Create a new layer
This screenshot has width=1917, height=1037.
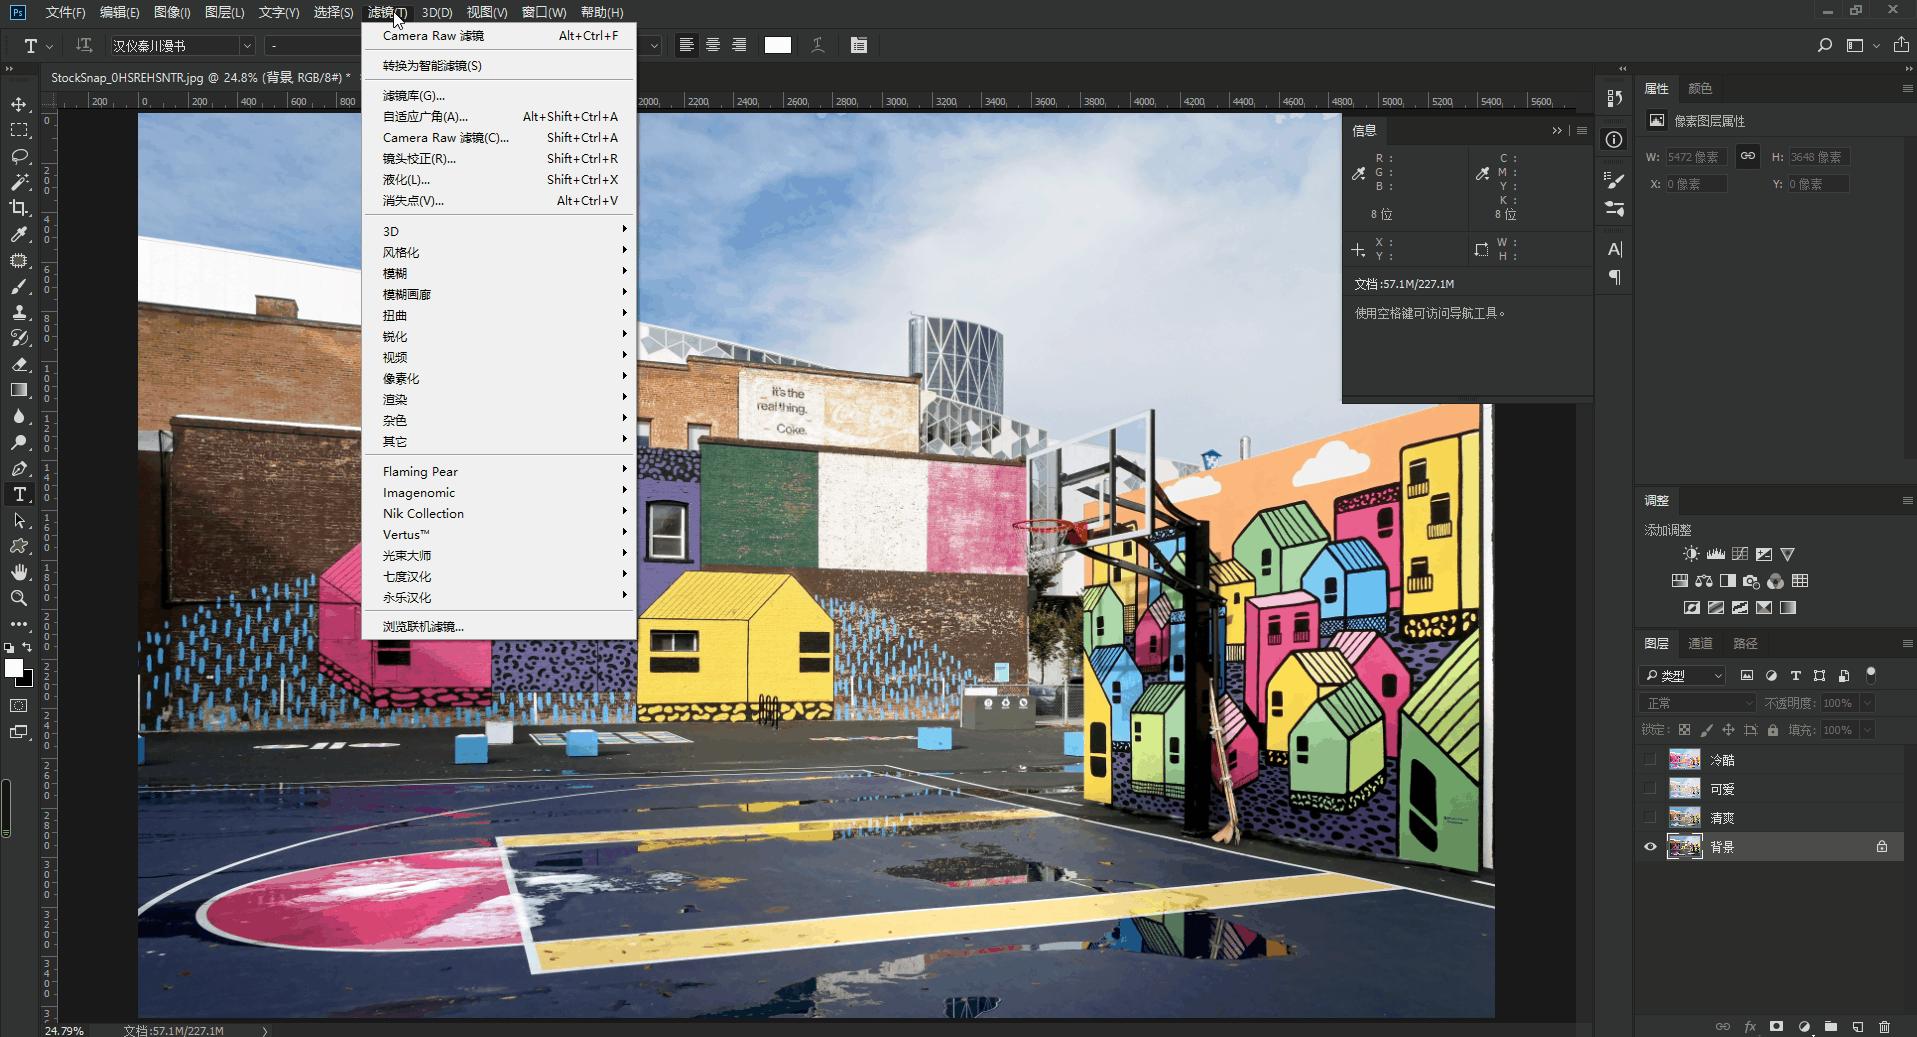[1857, 1027]
